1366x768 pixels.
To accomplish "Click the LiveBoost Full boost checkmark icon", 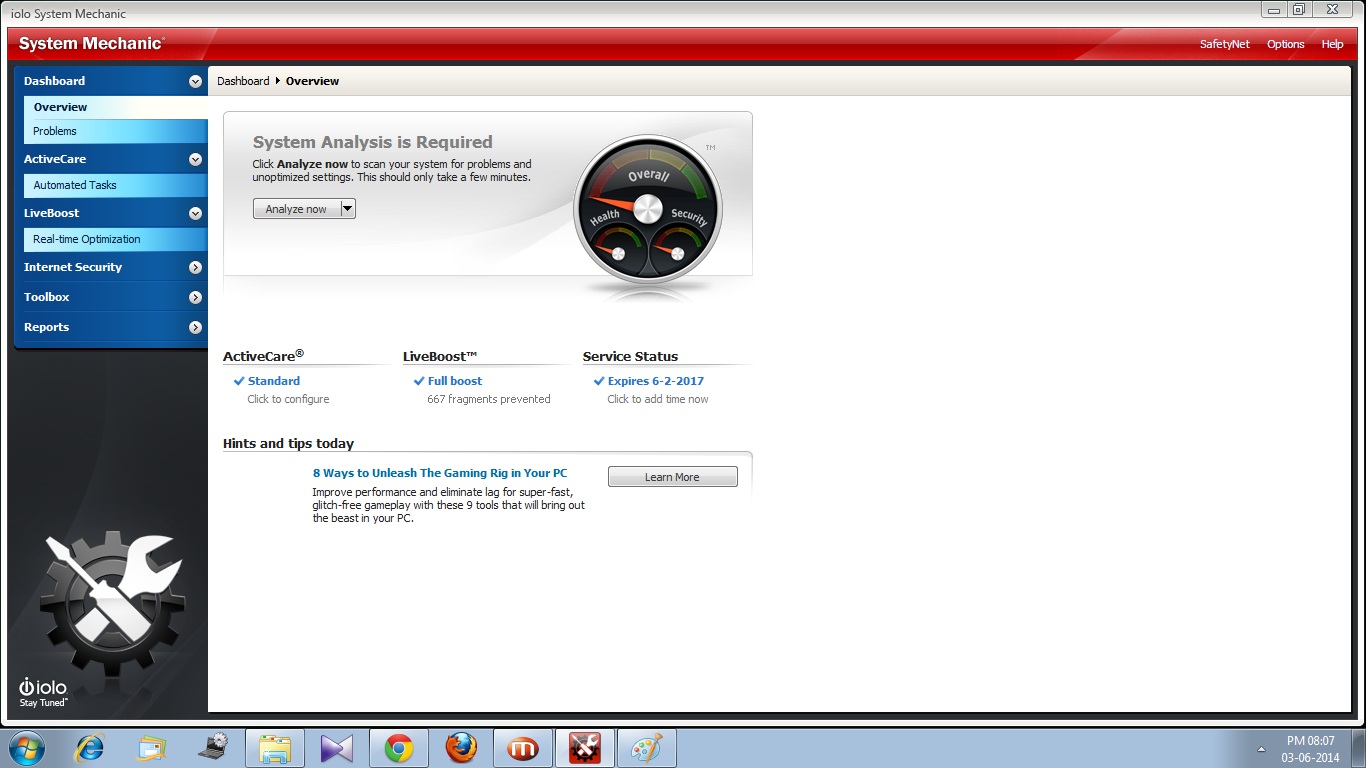I will tap(419, 381).
